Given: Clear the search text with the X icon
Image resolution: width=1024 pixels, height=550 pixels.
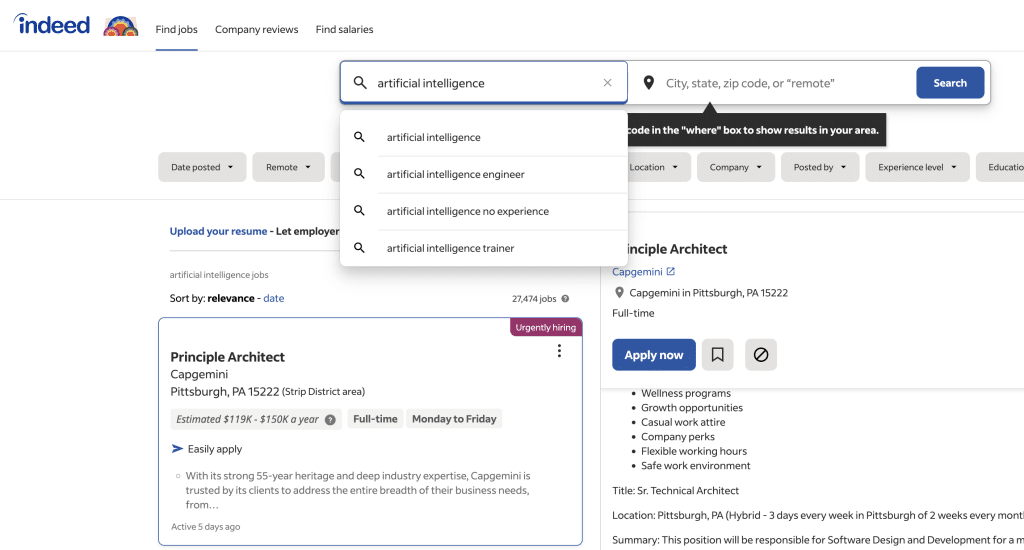Looking at the screenshot, I should 607,83.
